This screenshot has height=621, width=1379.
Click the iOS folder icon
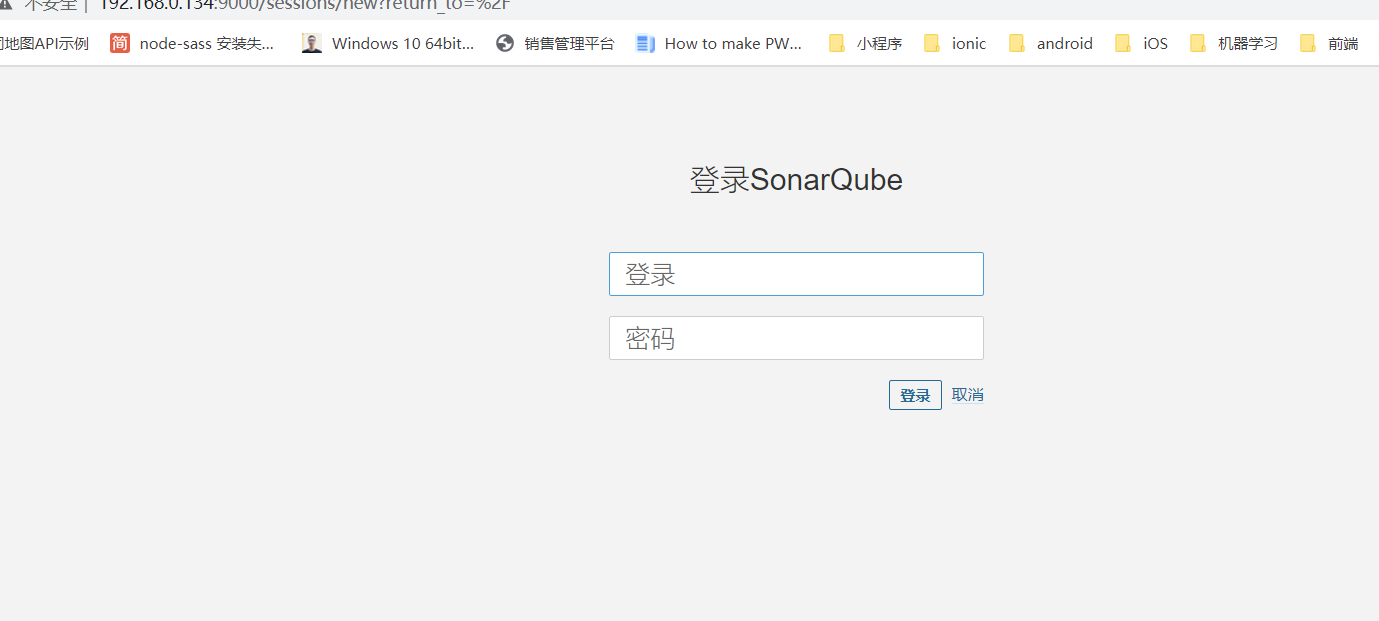1124,43
